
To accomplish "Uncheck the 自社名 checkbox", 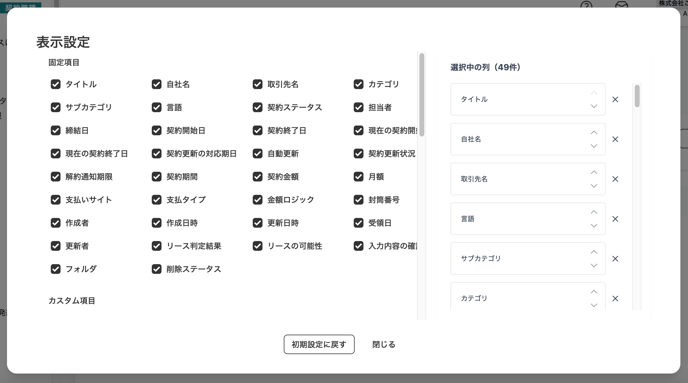I will tap(157, 84).
